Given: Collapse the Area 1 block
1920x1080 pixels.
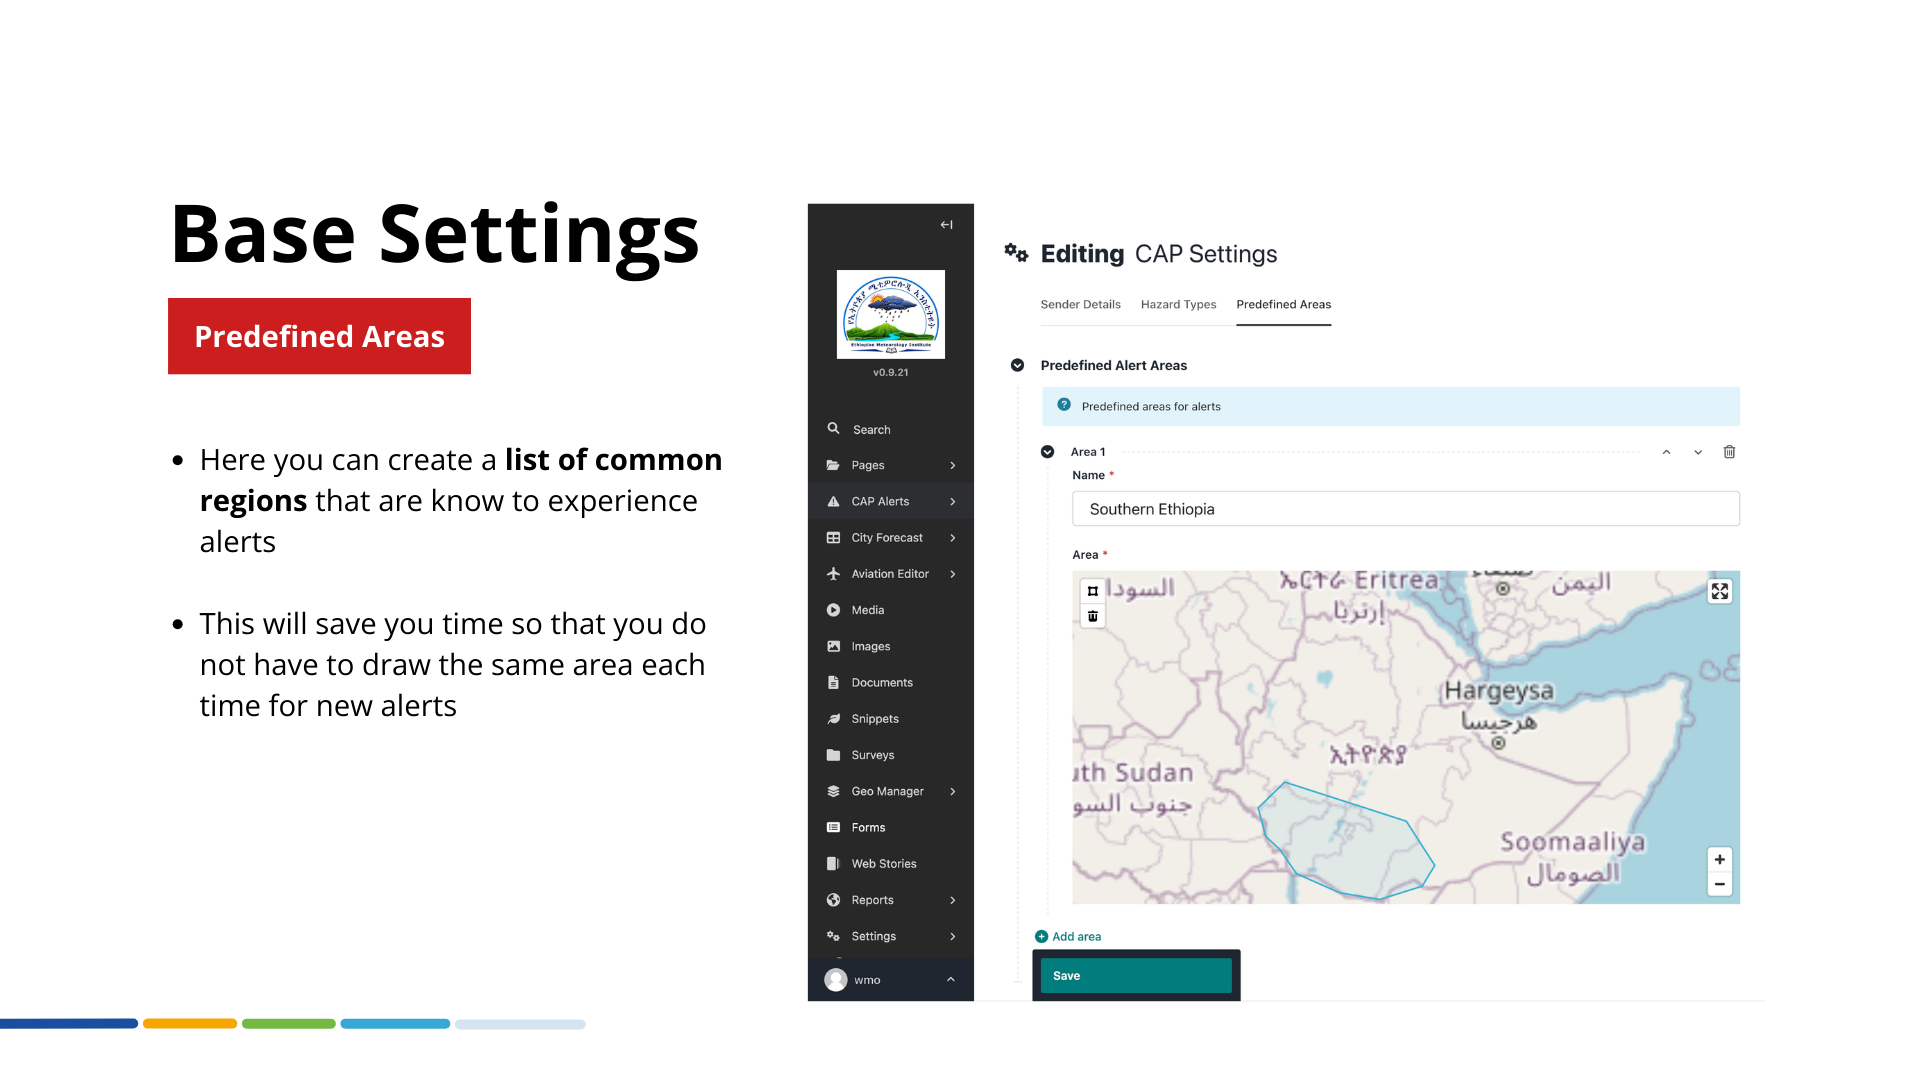Looking at the screenshot, I should (x=1047, y=452).
